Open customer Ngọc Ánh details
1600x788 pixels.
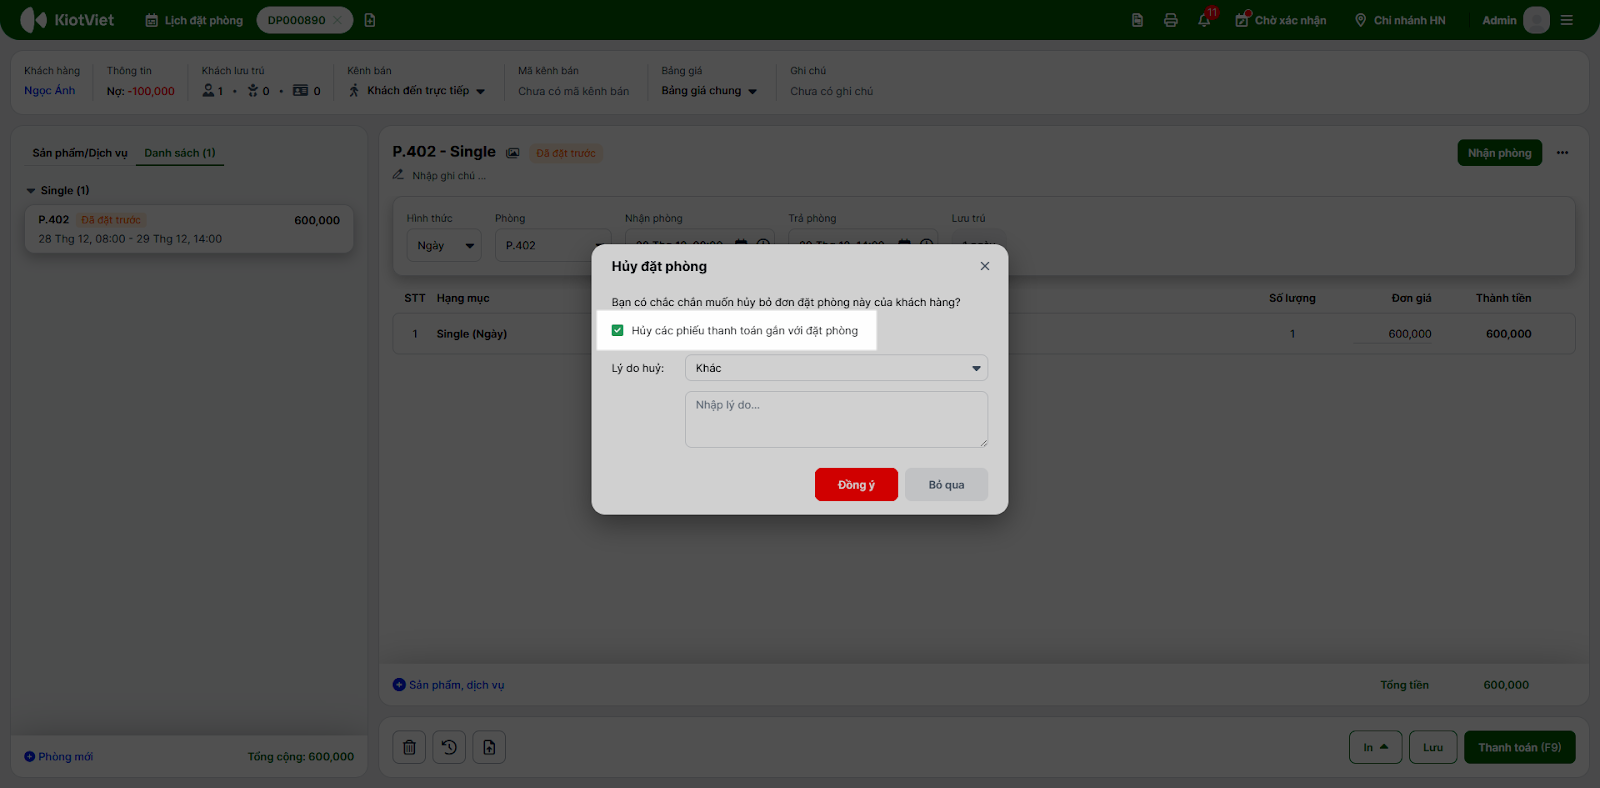pos(50,91)
